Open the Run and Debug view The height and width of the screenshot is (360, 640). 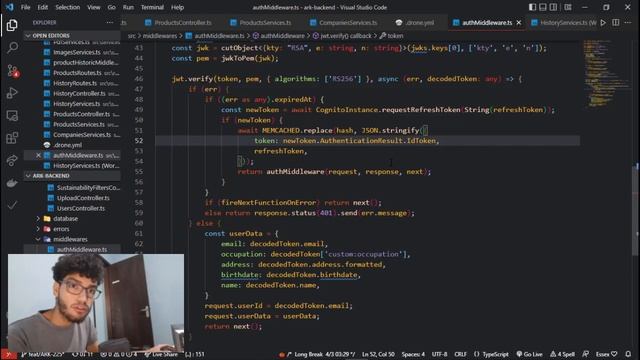(x=12, y=93)
